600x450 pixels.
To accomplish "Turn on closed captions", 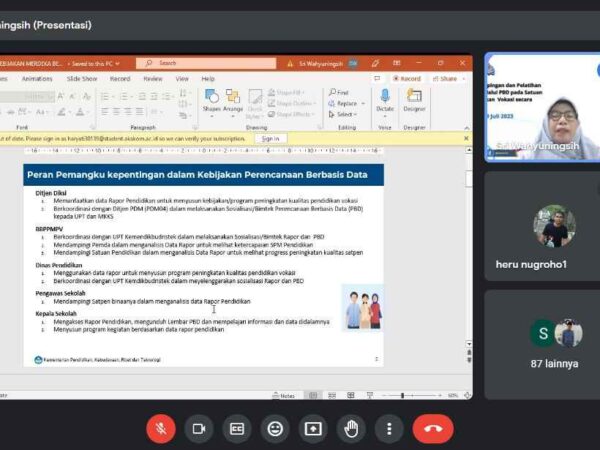I will coord(237,428).
